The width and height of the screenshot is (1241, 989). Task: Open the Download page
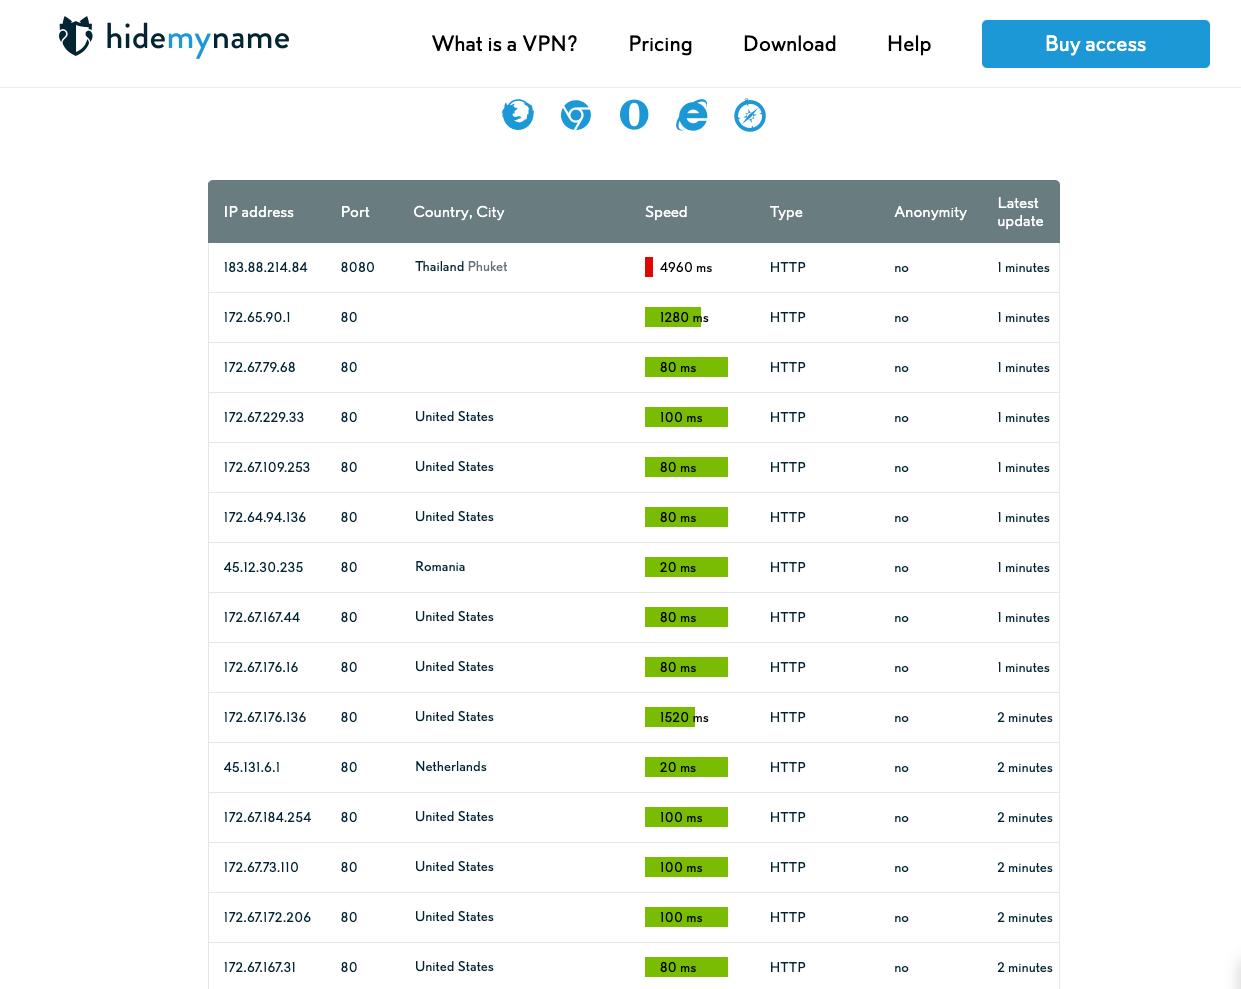[x=789, y=44]
